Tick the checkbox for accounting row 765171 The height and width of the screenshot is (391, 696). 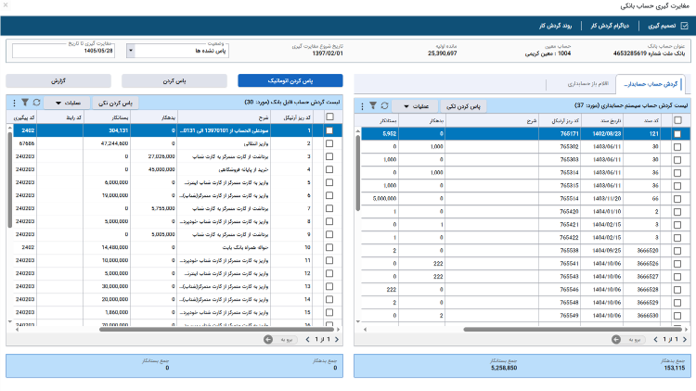pos(677,134)
